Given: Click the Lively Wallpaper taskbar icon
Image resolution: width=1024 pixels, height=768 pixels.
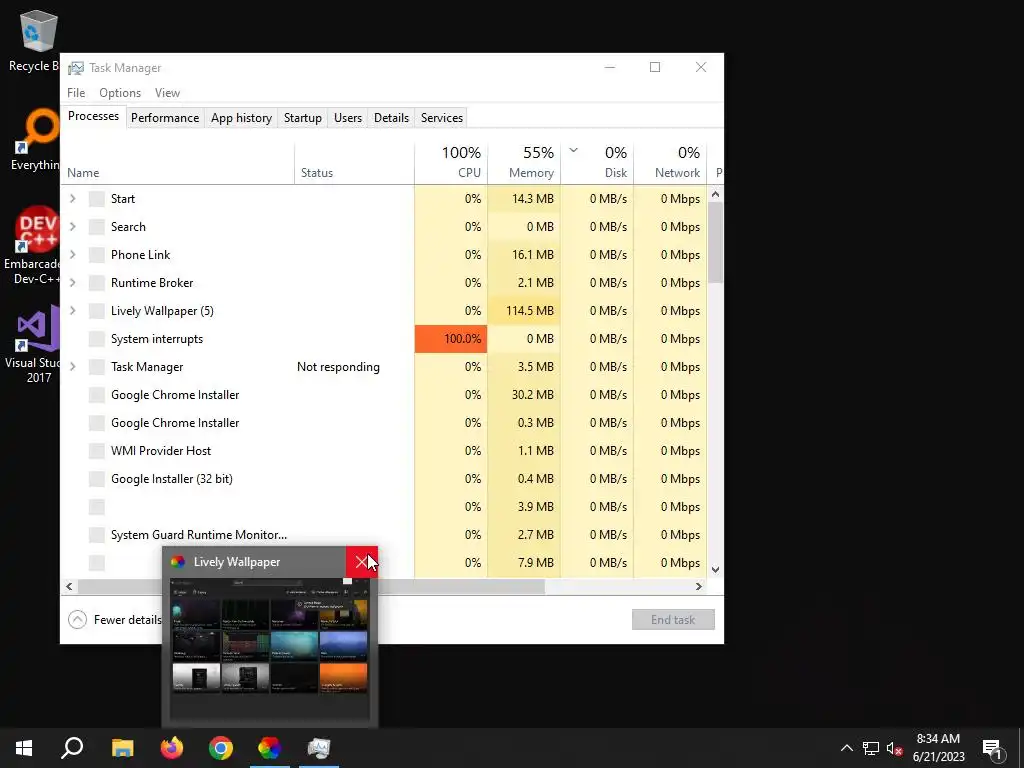Looking at the screenshot, I should [269, 748].
